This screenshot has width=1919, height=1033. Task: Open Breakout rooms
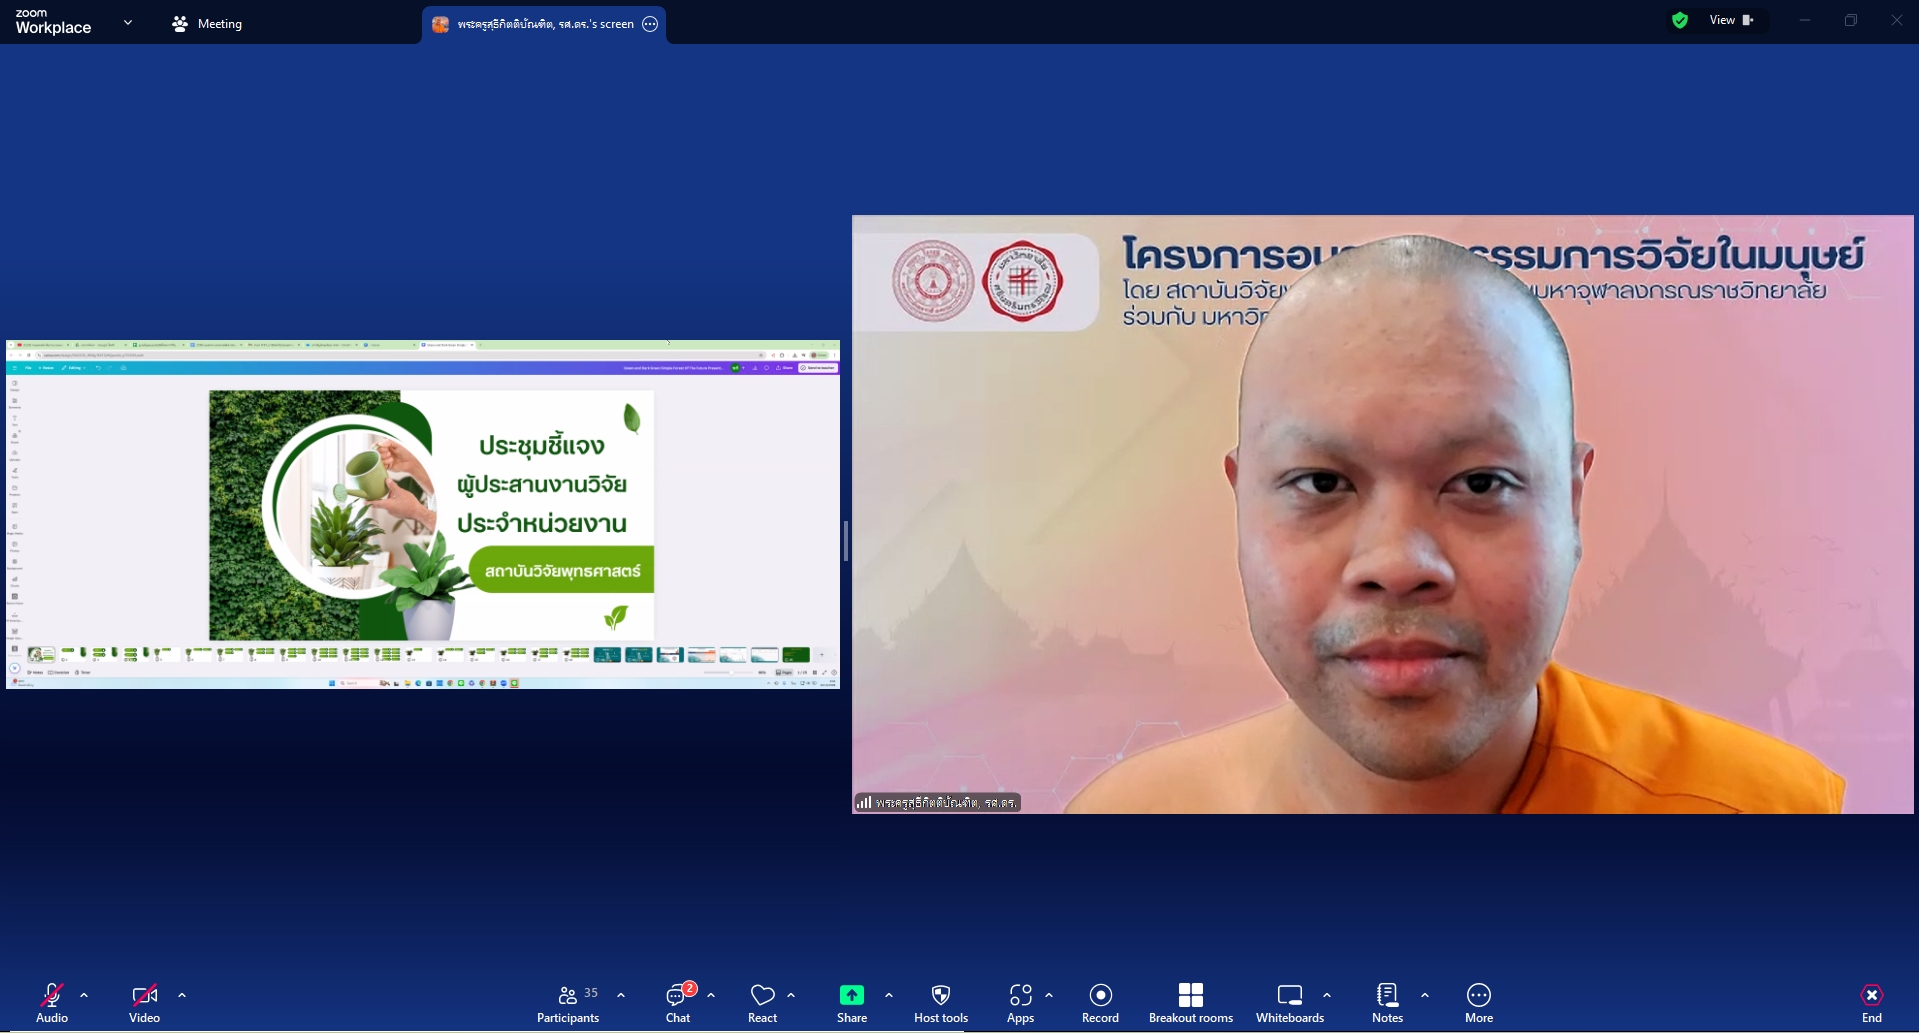1190,1002
